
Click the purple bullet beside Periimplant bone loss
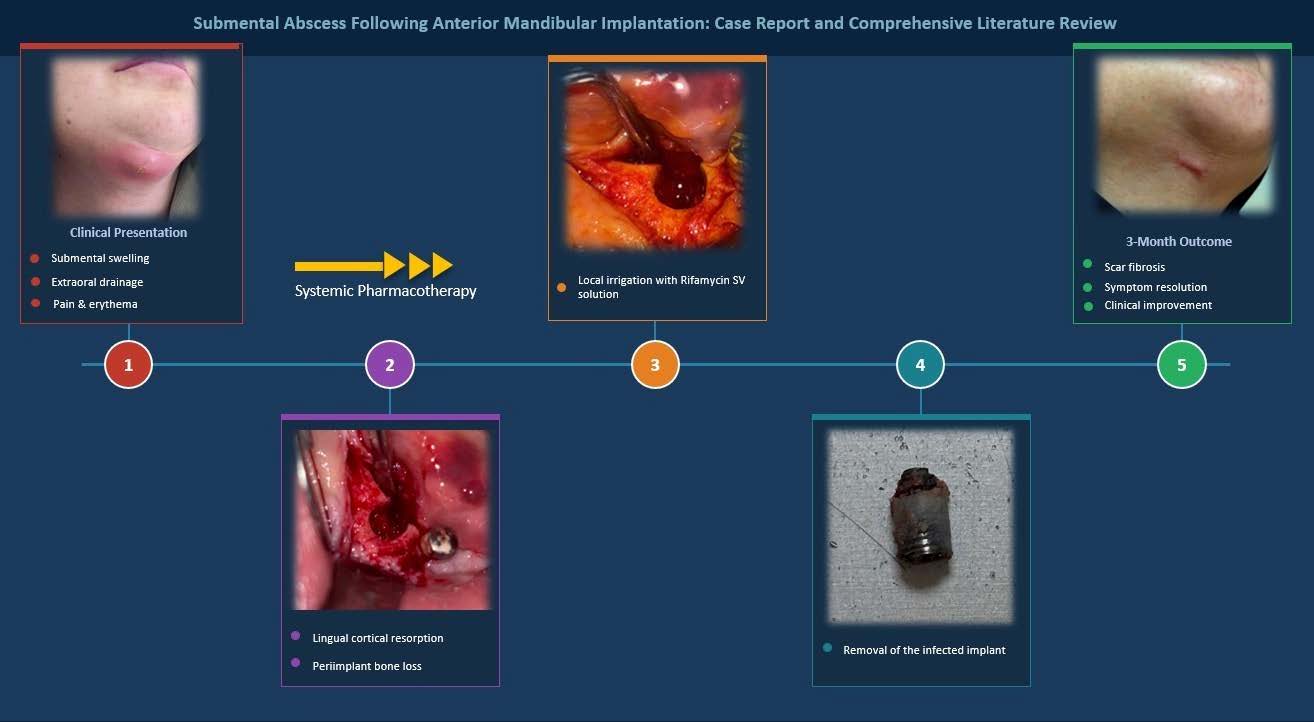pyautogui.click(x=295, y=663)
